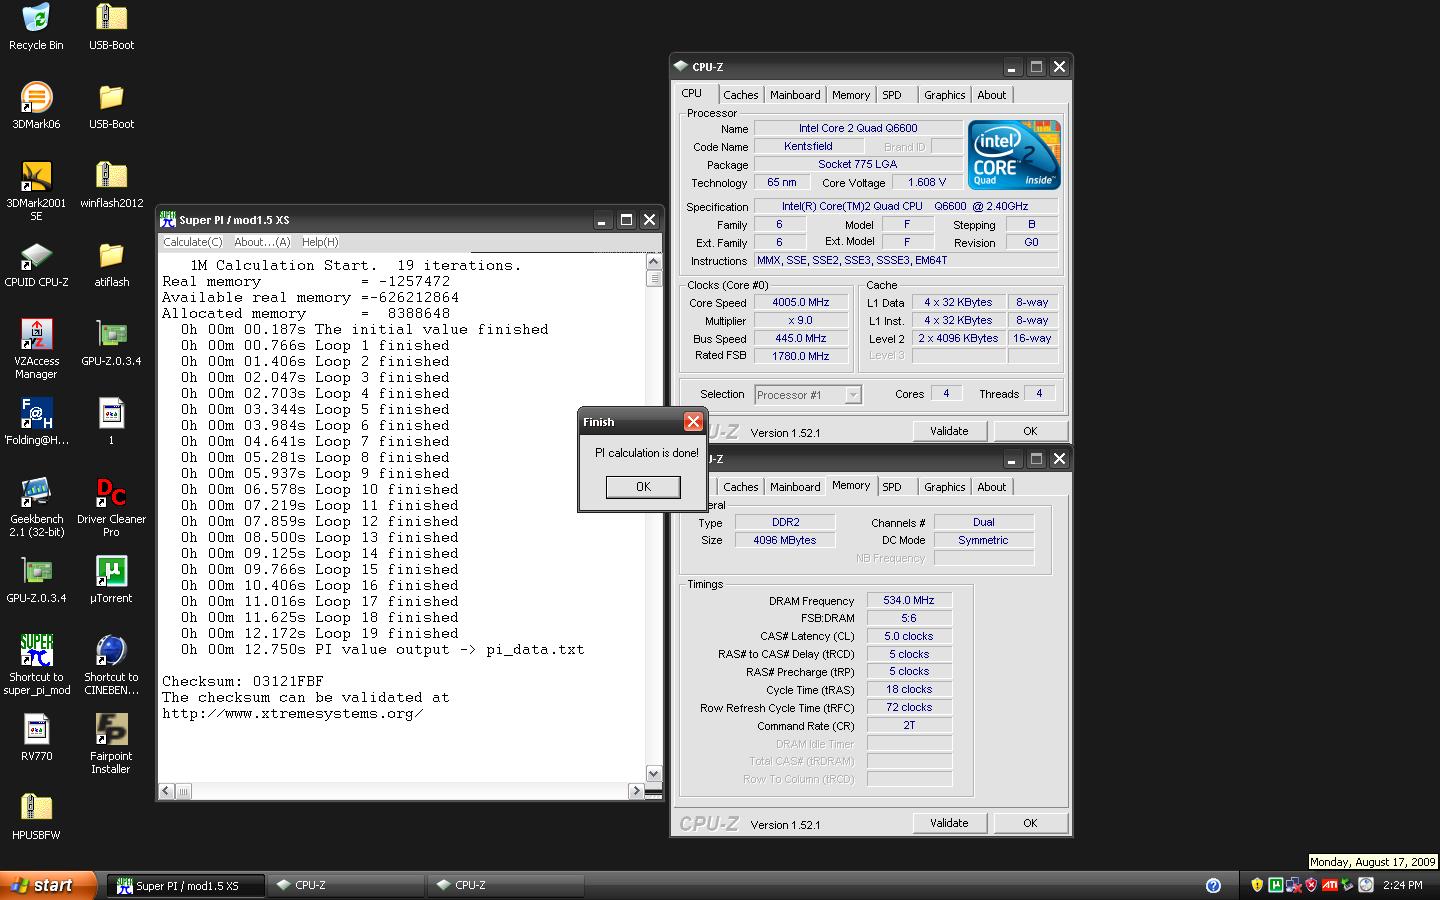
Task: Click the network disconnected tray icon
Action: 1293,885
